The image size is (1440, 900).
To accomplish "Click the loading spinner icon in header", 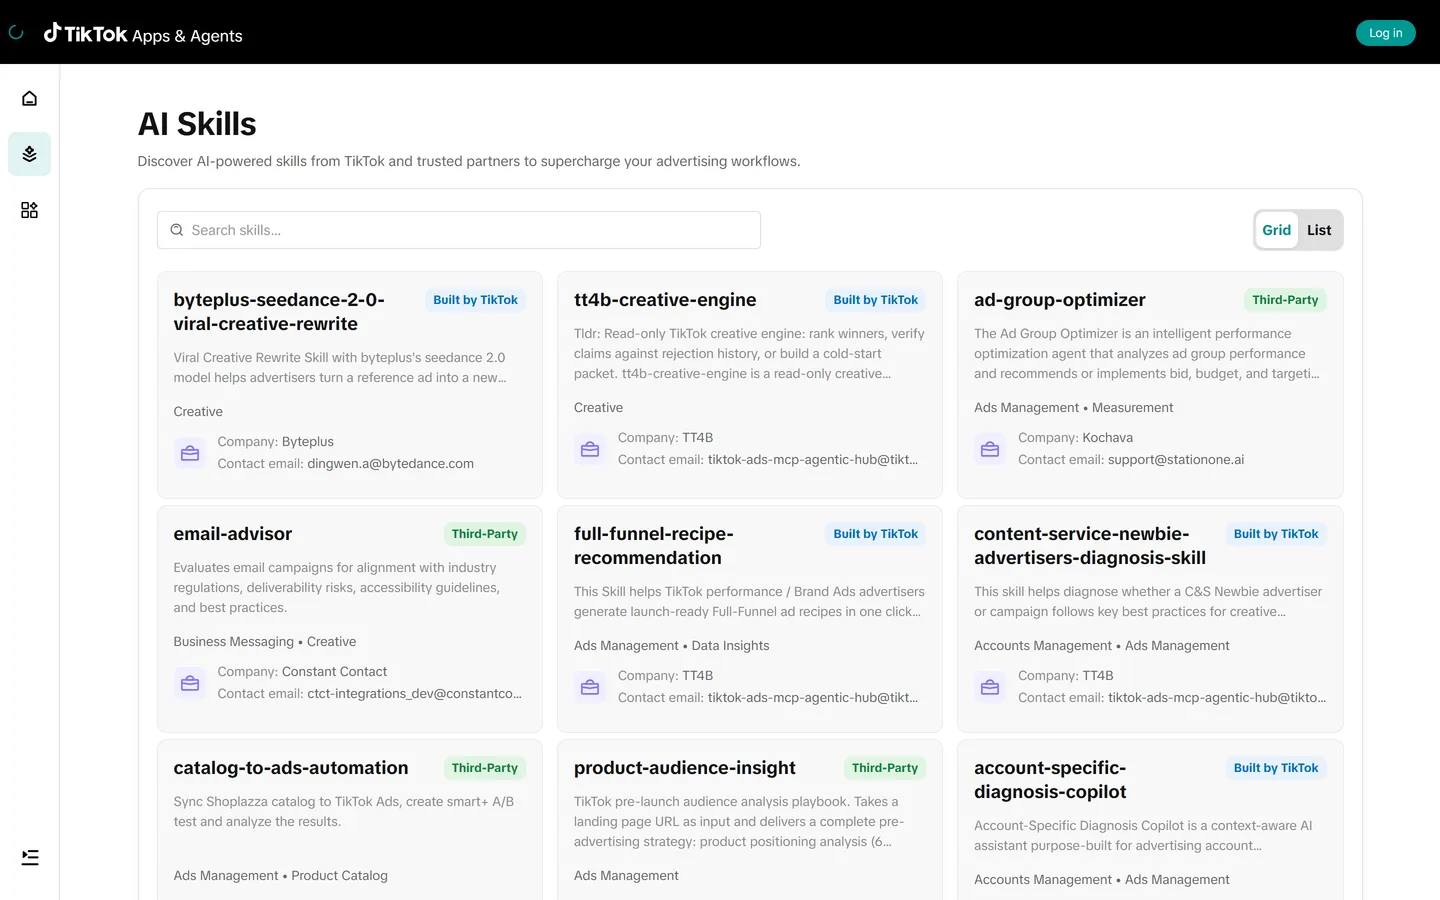I will 16,32.
